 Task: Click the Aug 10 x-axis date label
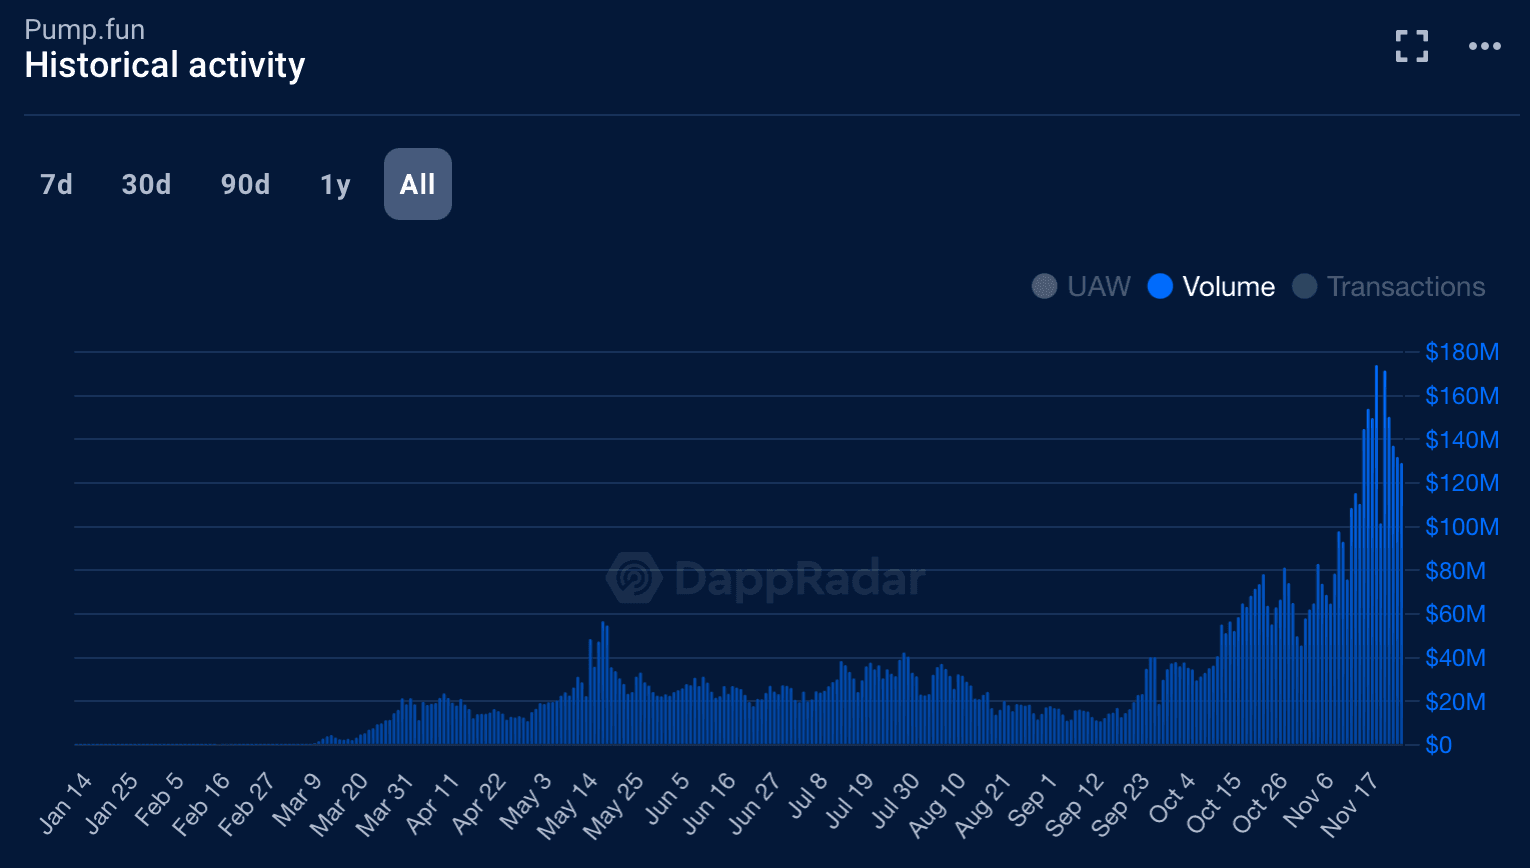(937, 805)
